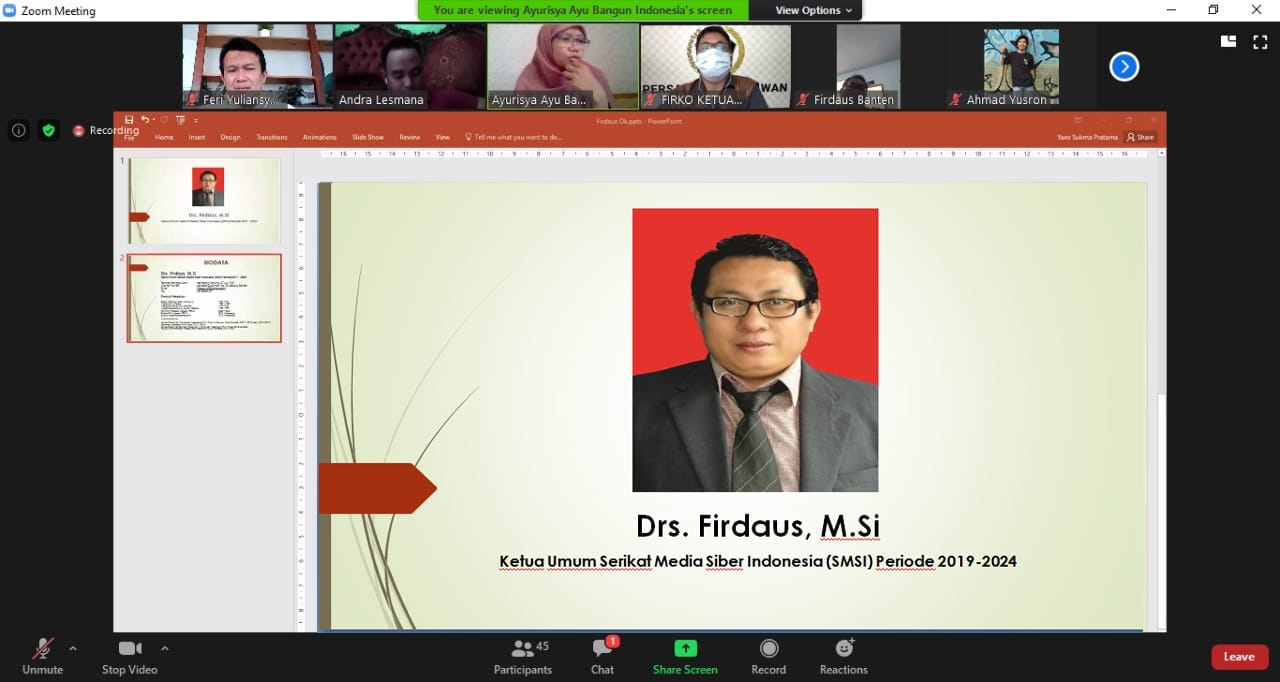
Task: Switch to the Design ribbon tab
Action: pyautogui.click(x=231, y=137)
